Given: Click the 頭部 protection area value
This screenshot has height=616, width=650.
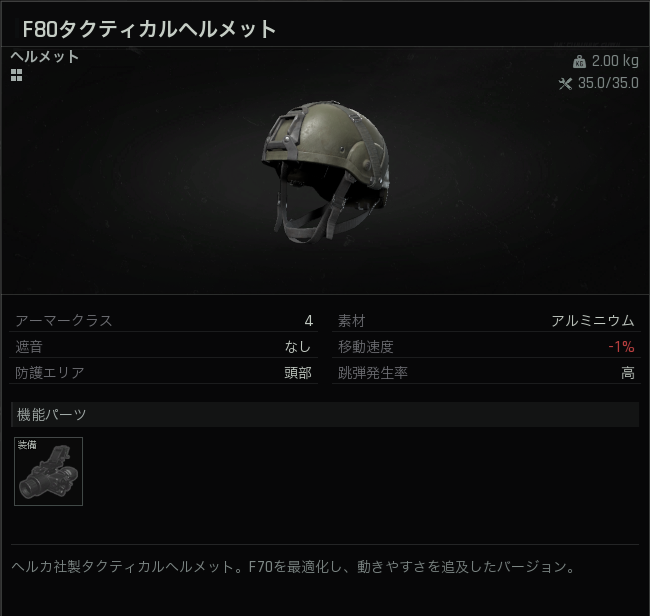Looking at the screenshot, I should click(298, 373).
